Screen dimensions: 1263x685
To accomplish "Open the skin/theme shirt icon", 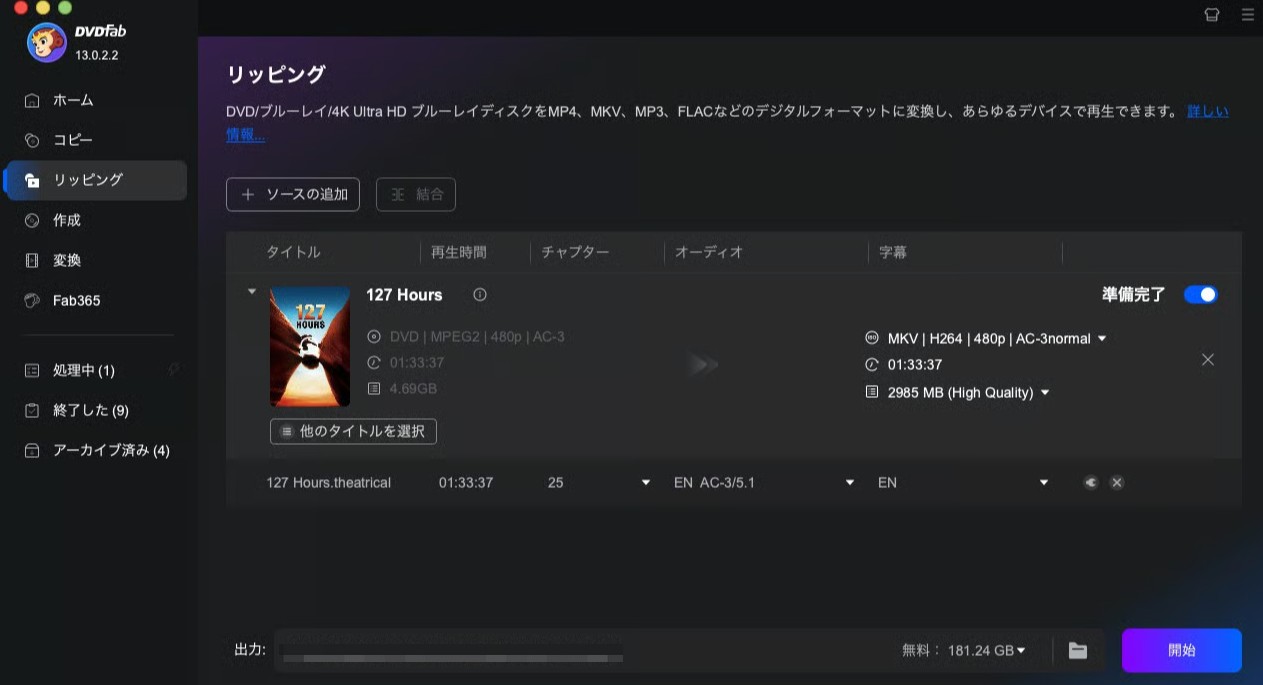I will point(1212,15).
